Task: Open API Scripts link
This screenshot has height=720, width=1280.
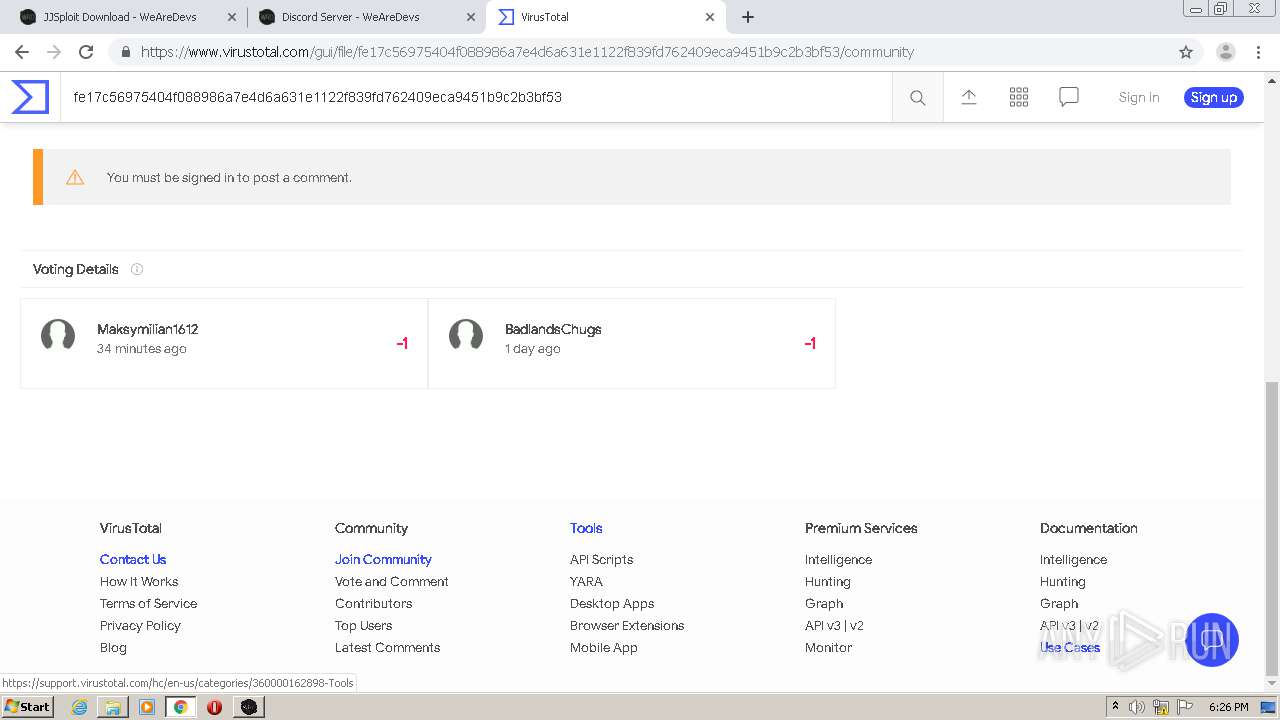Action: pos(601,559)
